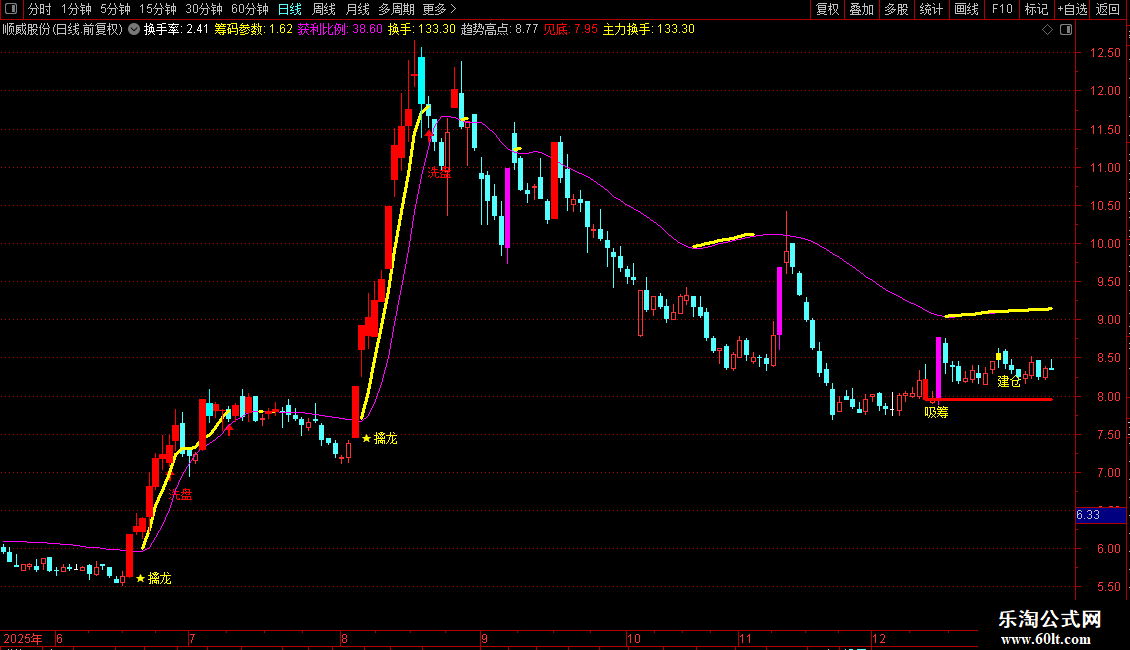Switch to 分时 intraday view

coord(40,9)
